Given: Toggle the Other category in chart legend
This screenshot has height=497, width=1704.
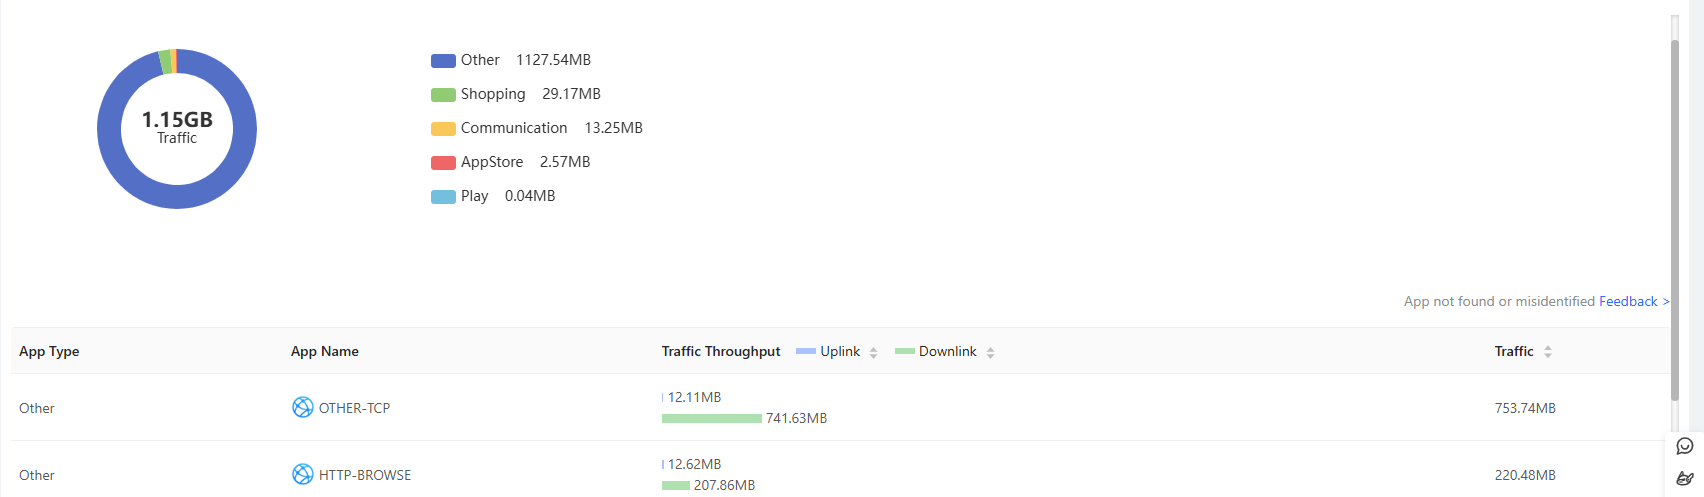Looking at the screenshot, I should (465, 60).
